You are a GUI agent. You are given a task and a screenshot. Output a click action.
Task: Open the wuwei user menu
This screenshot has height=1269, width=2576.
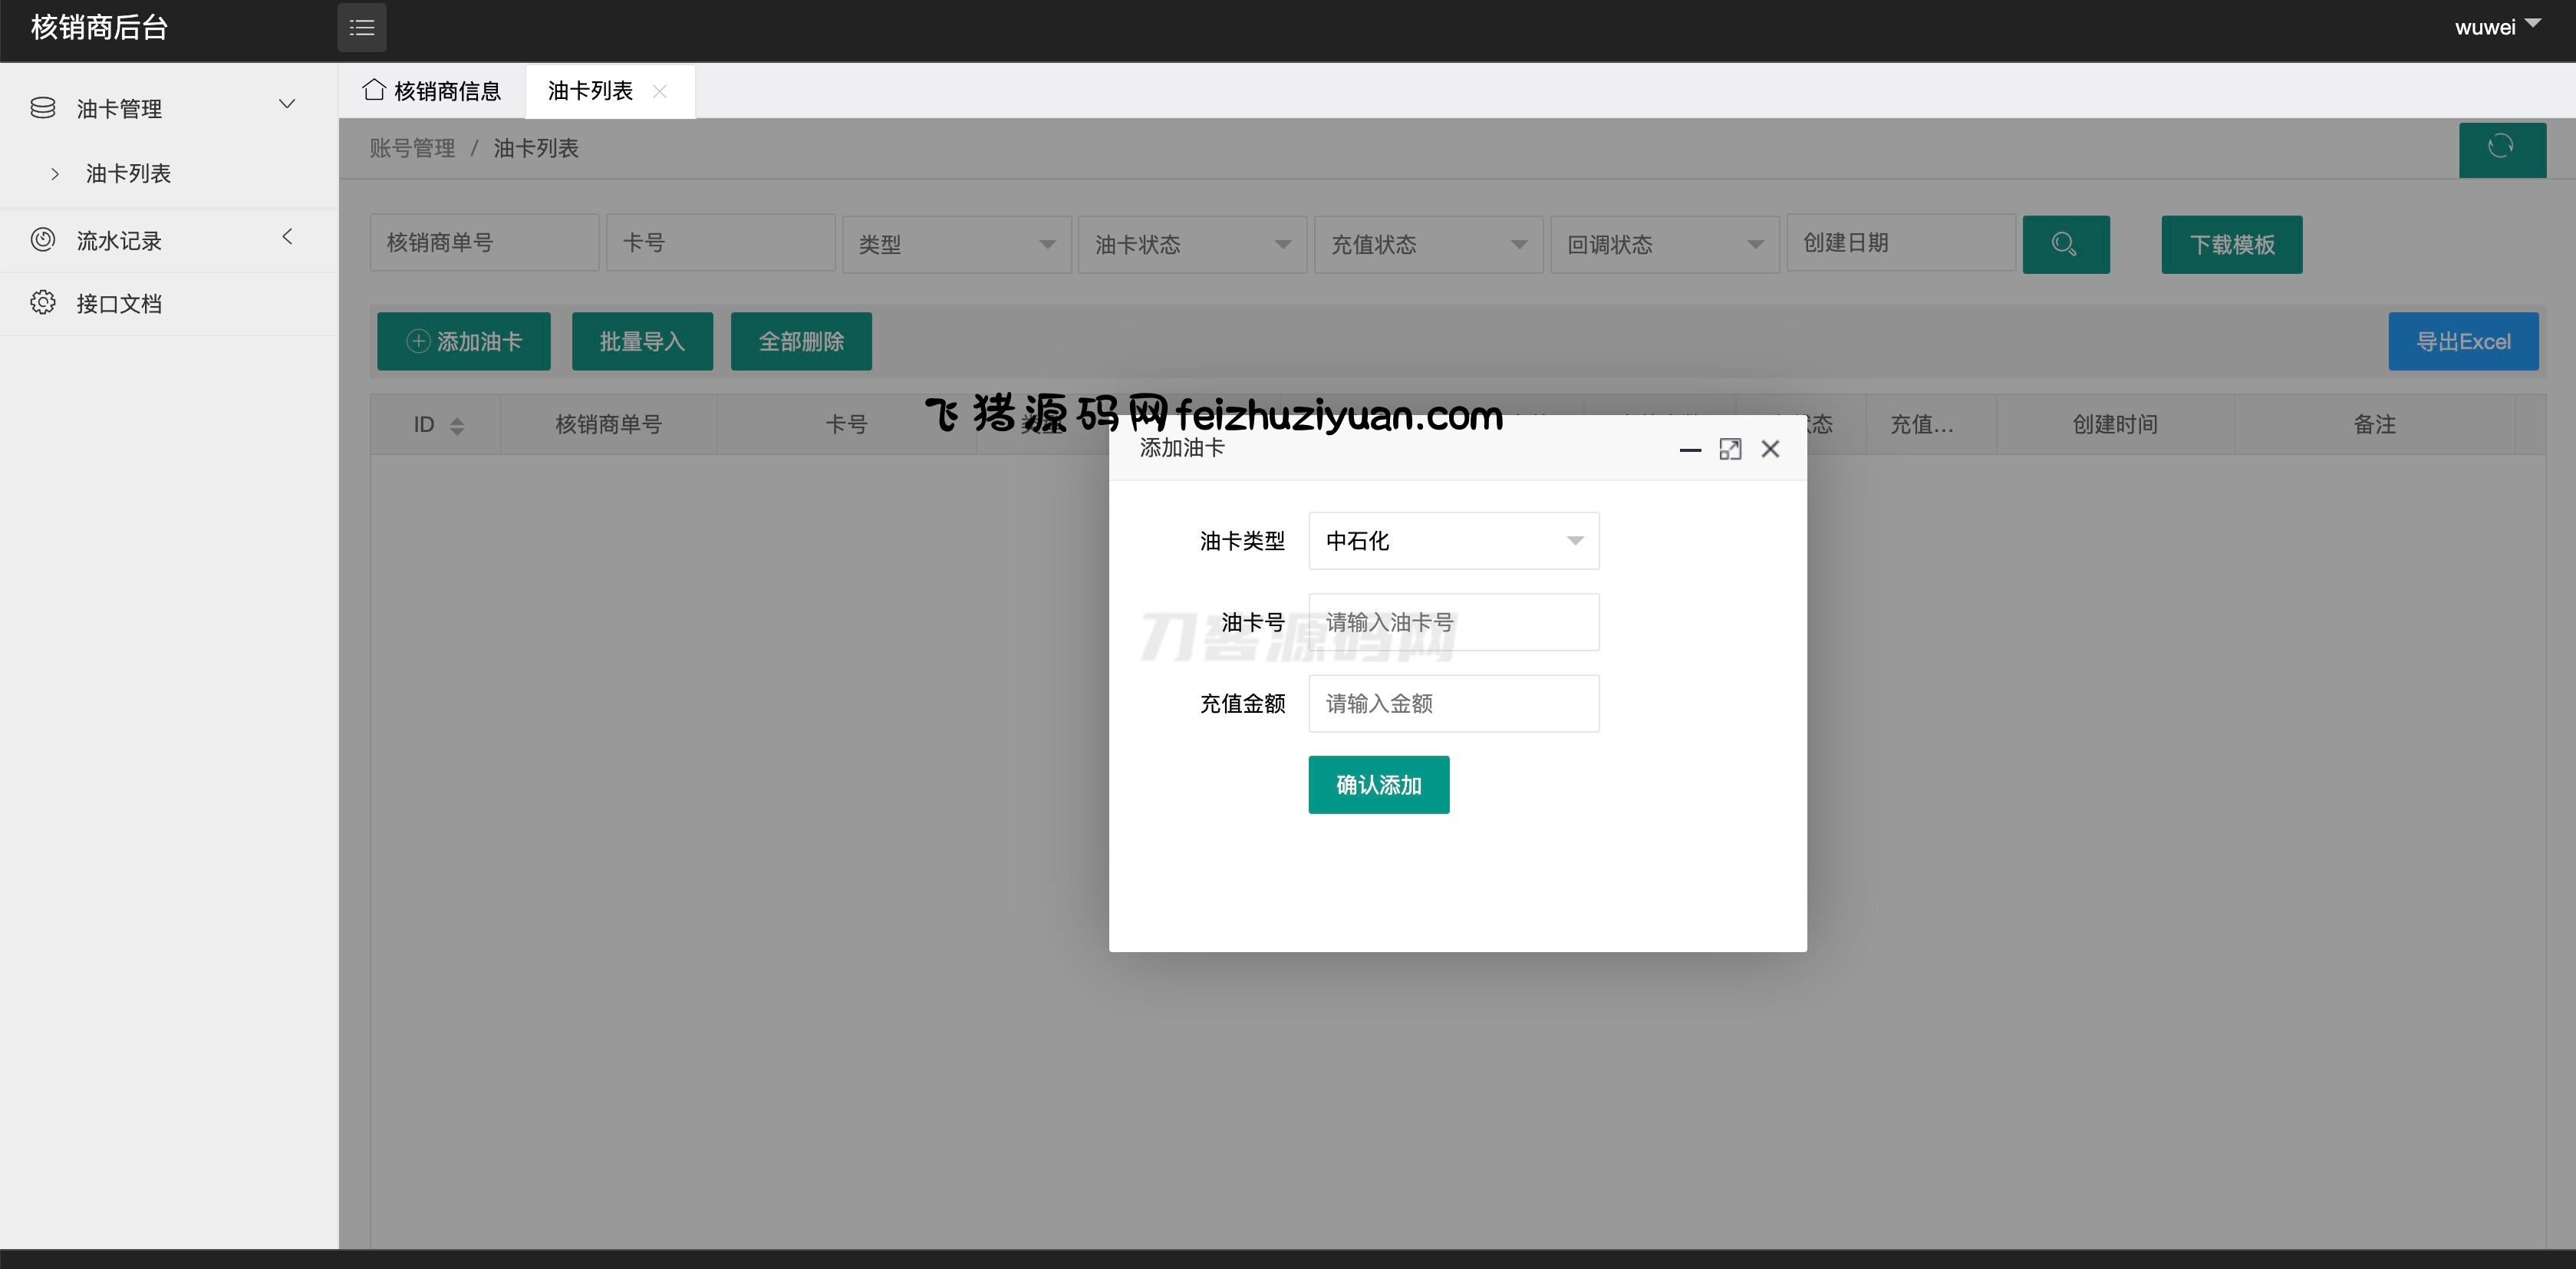pyautogui.click(x=2496, y=27)
